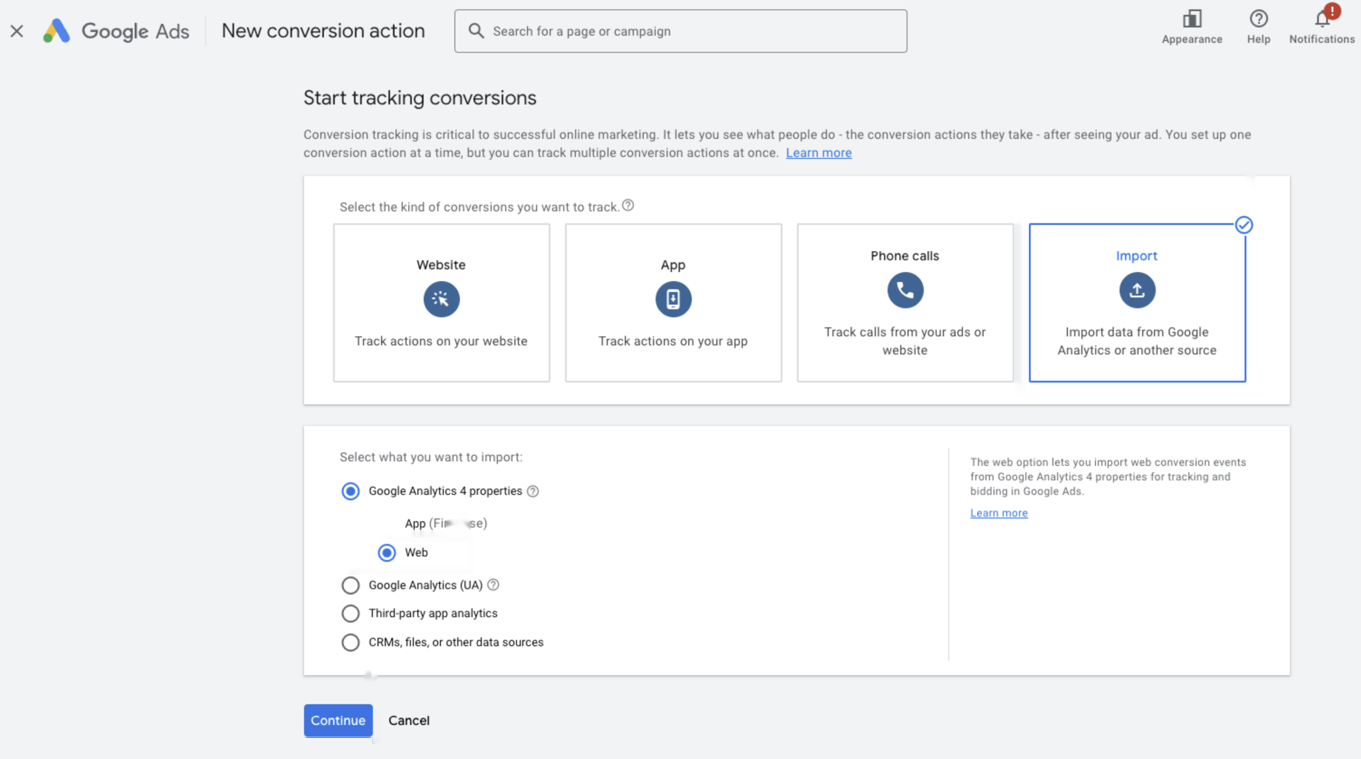This screenshot has width=1361, height=759.
Task: Click the 'New conversion action' title
Action: pos(323,31)
